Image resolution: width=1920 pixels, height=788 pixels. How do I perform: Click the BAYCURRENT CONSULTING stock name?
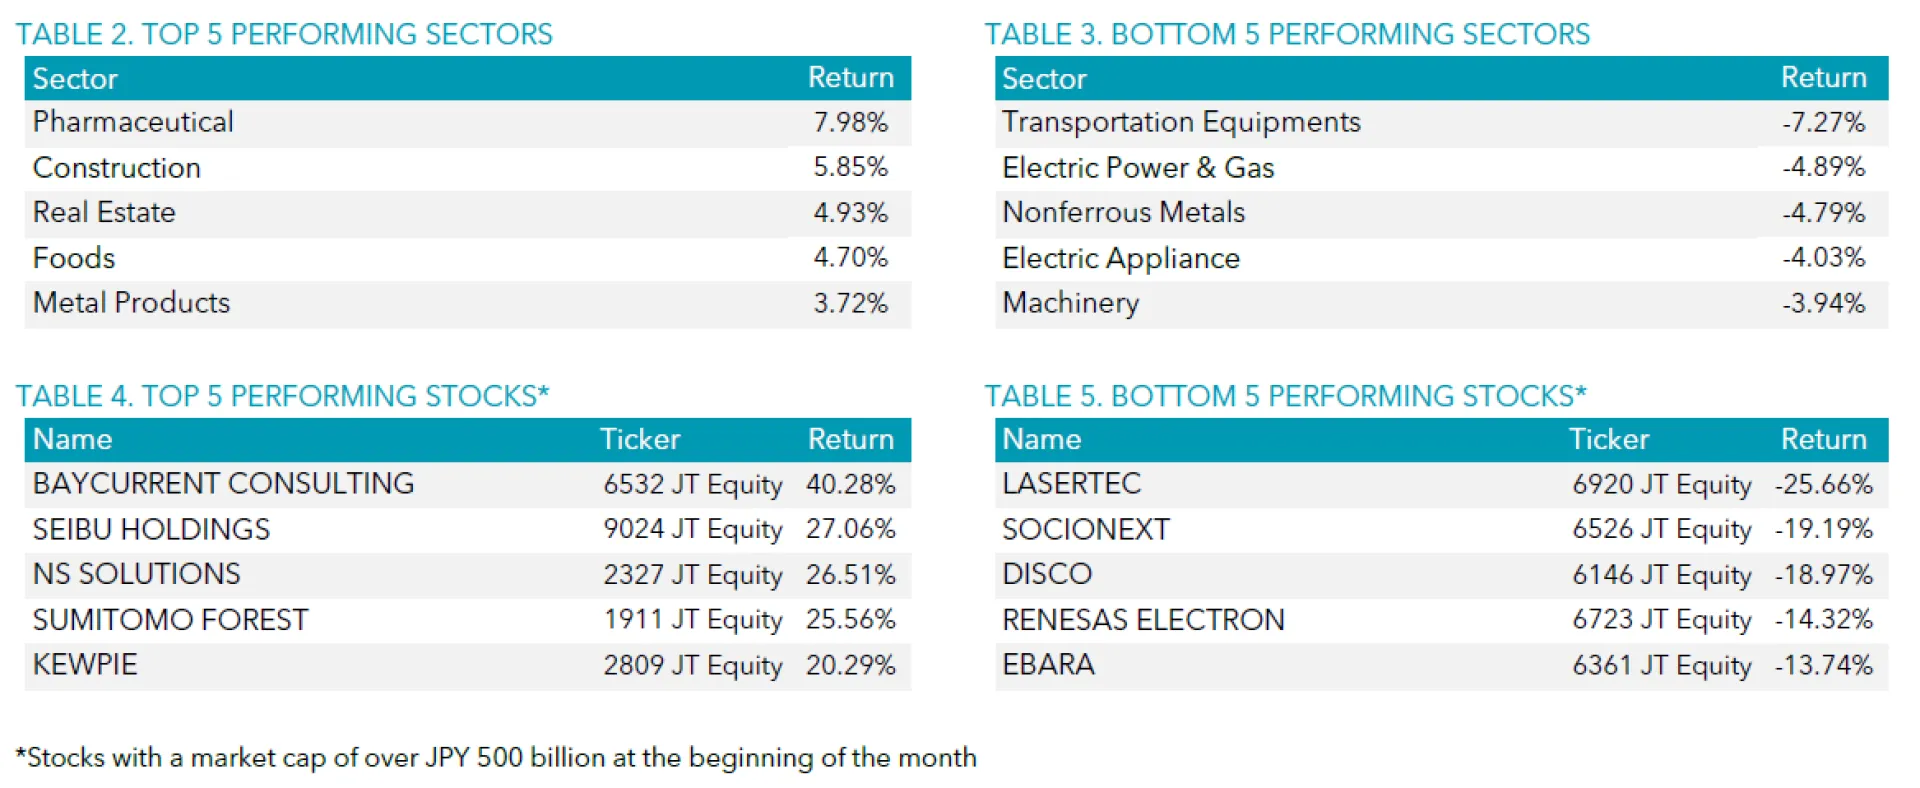coord(223,484)
